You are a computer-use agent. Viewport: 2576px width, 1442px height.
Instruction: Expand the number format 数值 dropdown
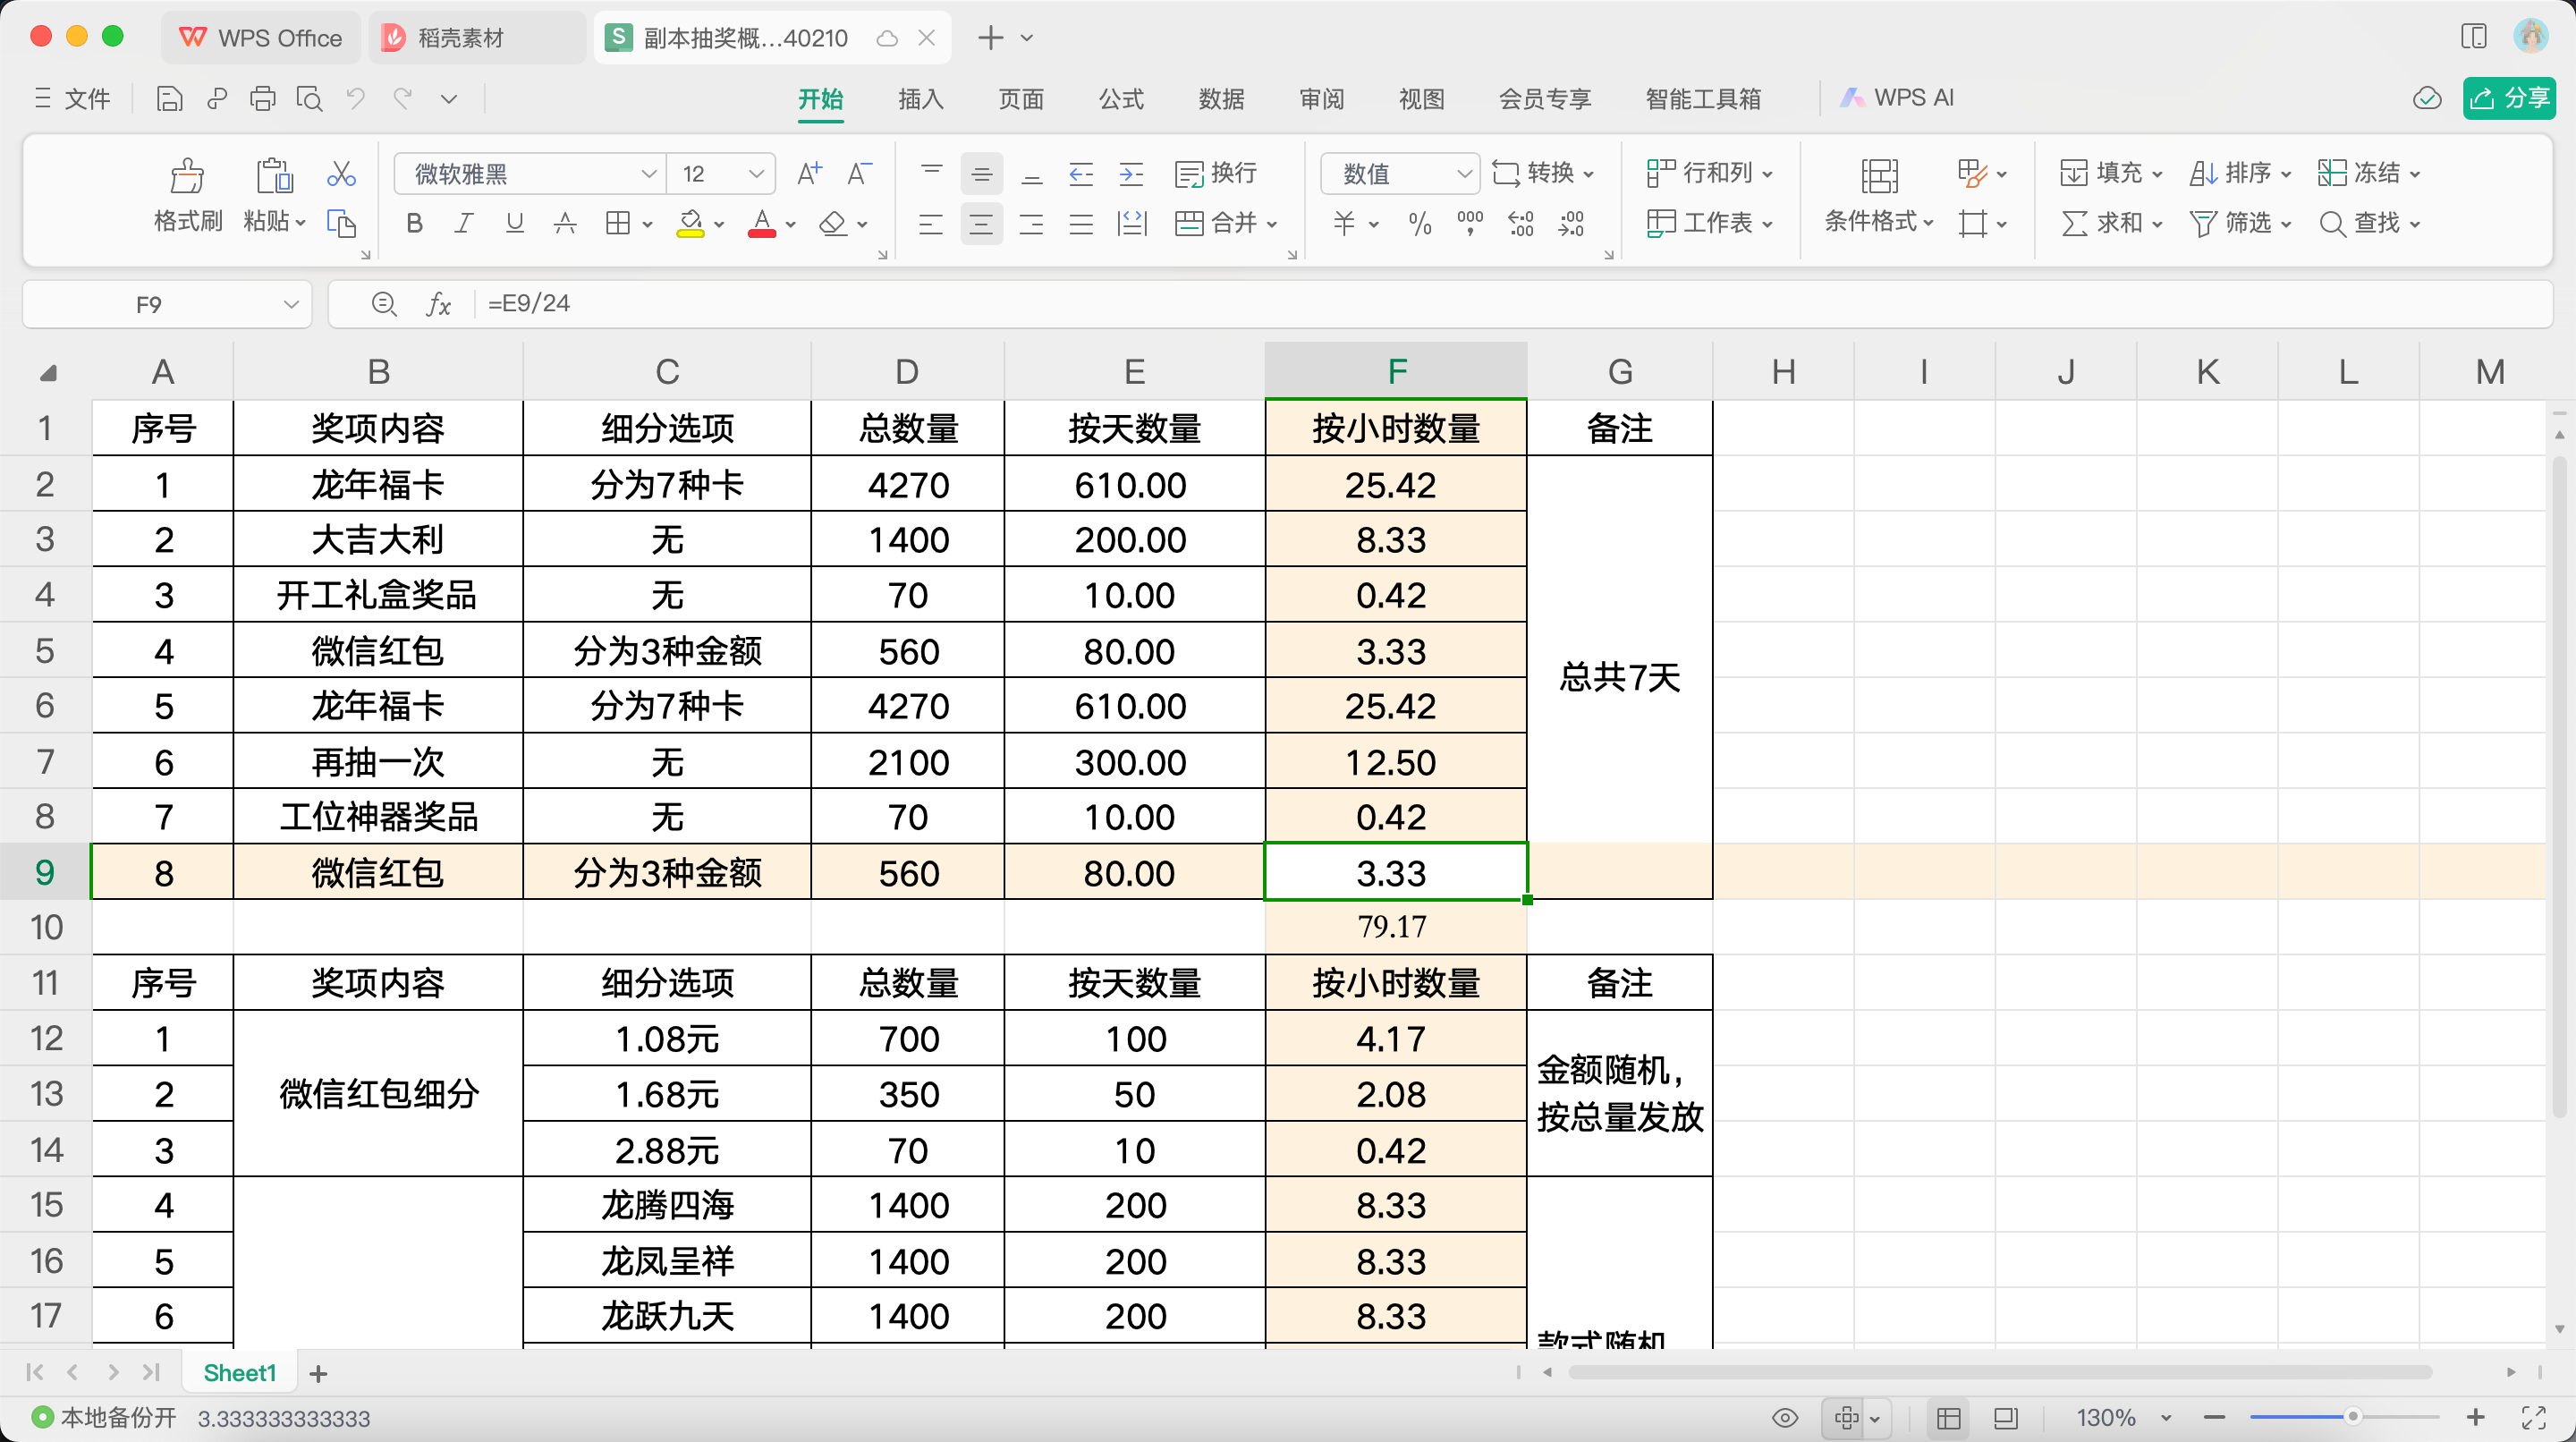[x=1464, y=174]
